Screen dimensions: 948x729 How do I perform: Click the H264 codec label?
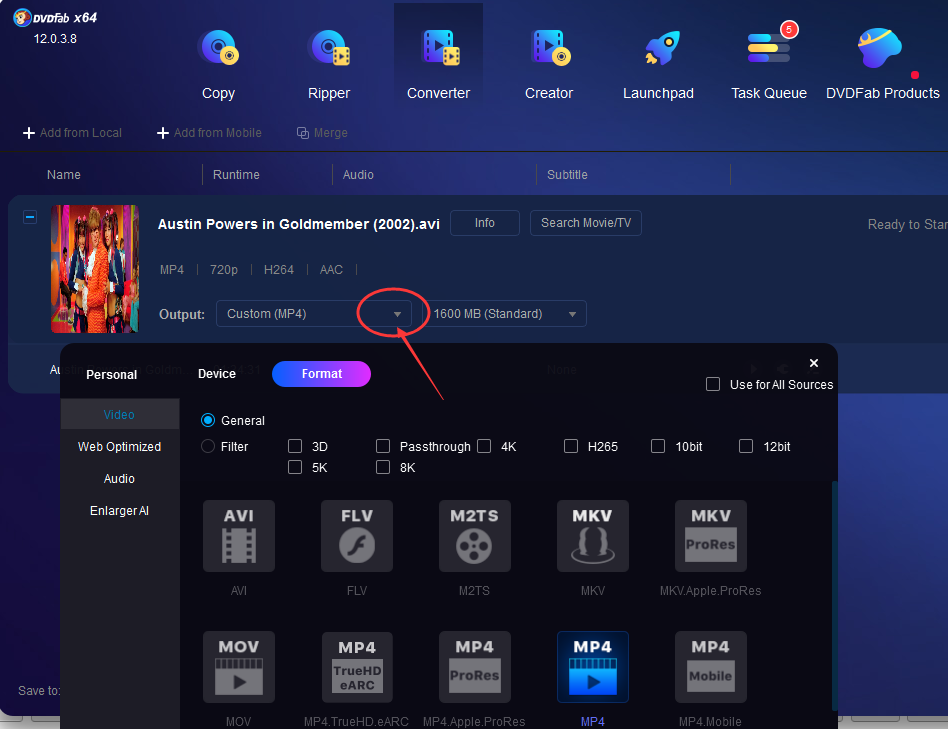[279, 270]
